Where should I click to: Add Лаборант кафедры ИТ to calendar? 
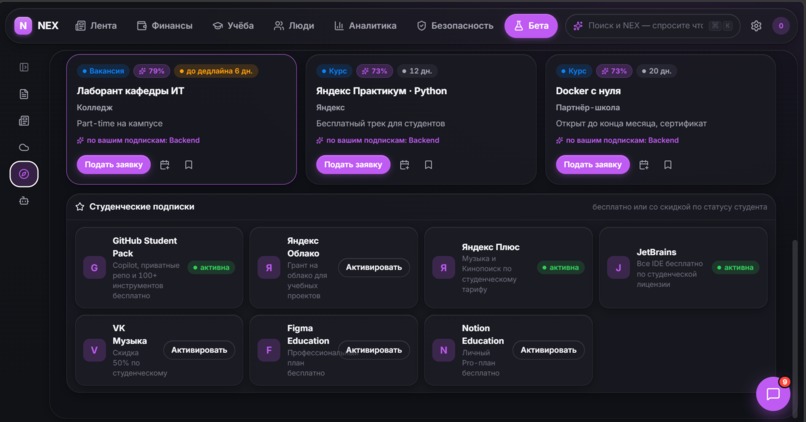[x=164, y=164]
